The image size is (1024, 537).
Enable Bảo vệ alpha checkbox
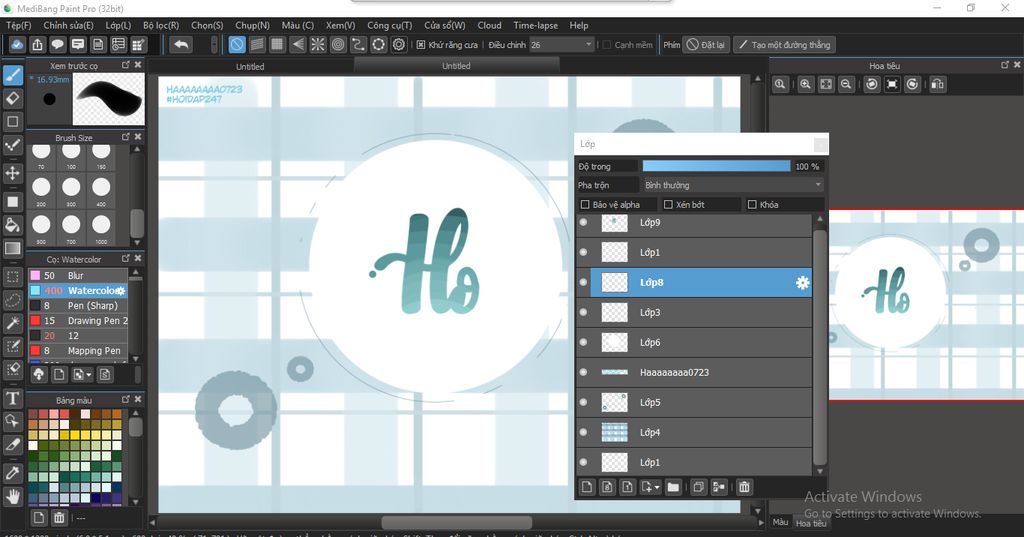585,204
